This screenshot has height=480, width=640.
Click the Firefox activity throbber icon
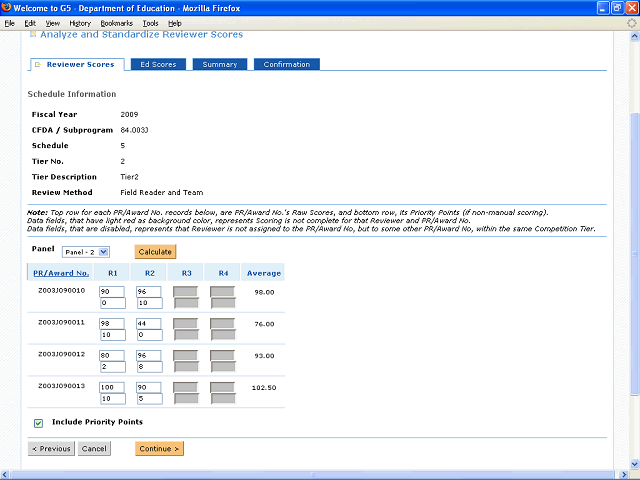point(630,22)
